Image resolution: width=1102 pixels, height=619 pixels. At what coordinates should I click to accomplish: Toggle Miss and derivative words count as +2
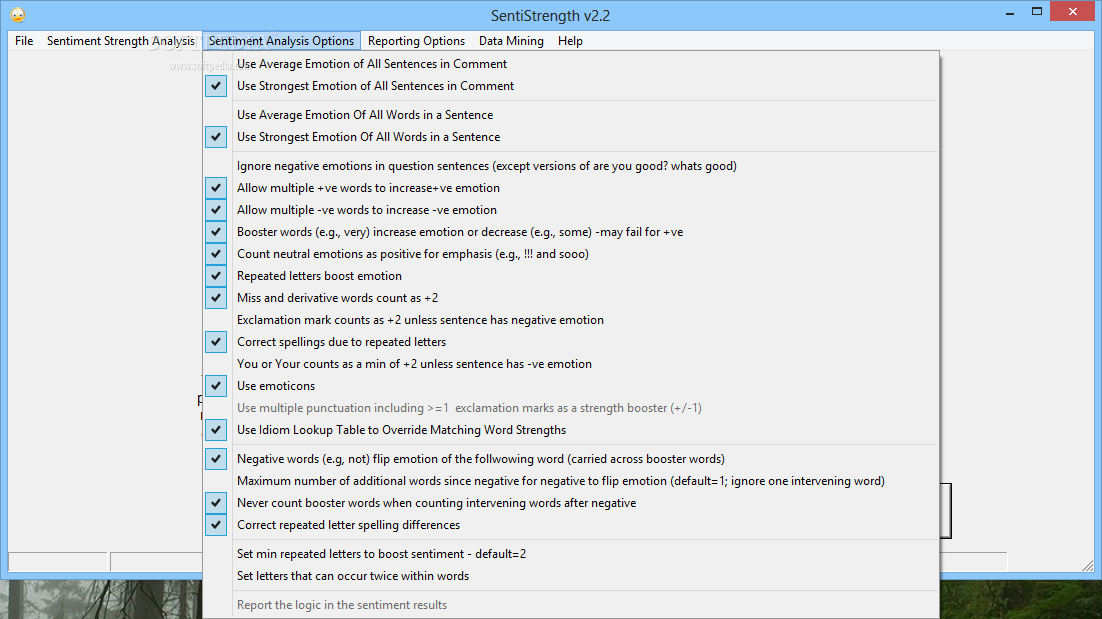[571, 298]
